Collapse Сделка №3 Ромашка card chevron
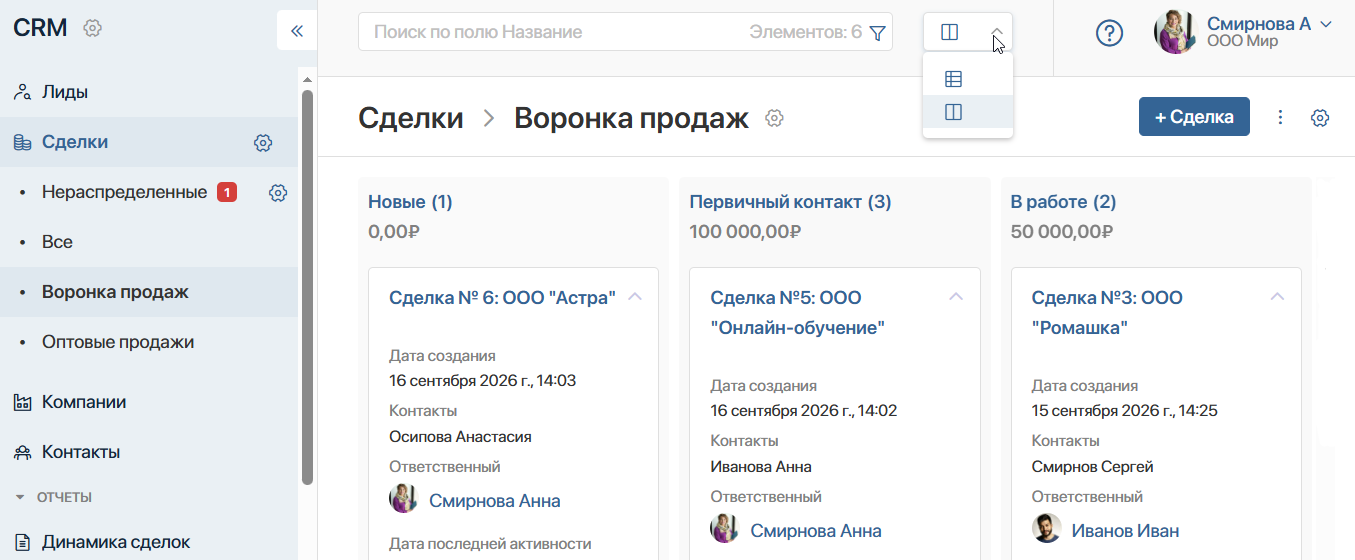This screenshot has height=560, width=1355. point(1276,297)
